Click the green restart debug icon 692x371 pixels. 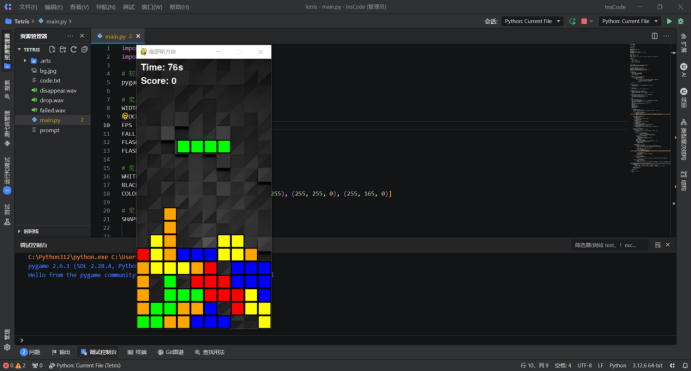tap(572, 21)
